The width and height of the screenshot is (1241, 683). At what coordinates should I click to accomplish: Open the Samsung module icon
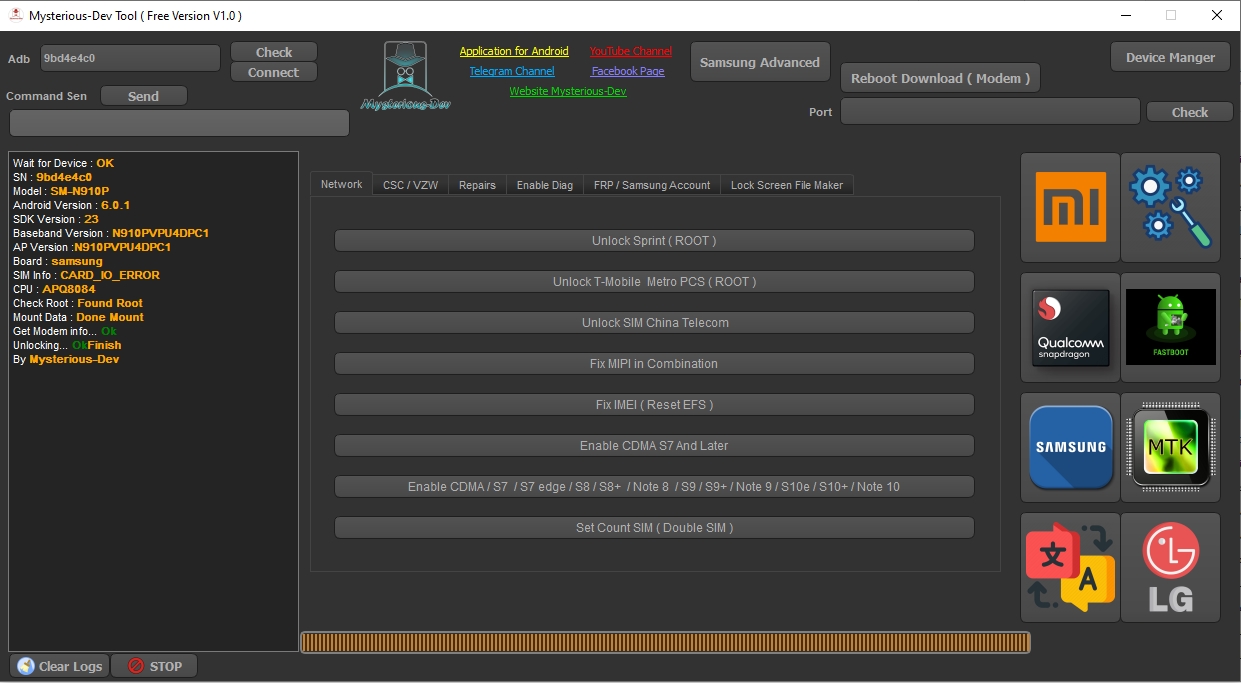[1070, 447]
